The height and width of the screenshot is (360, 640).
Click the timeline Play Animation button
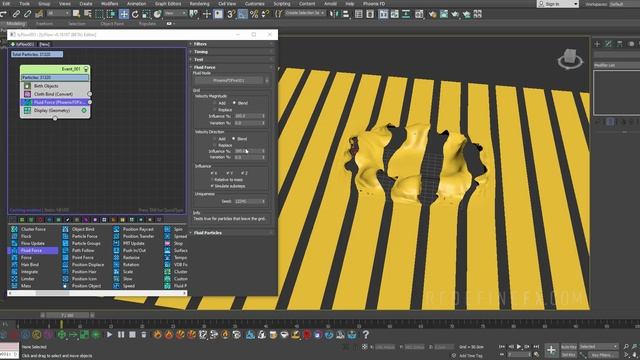(x=519, y=347)
